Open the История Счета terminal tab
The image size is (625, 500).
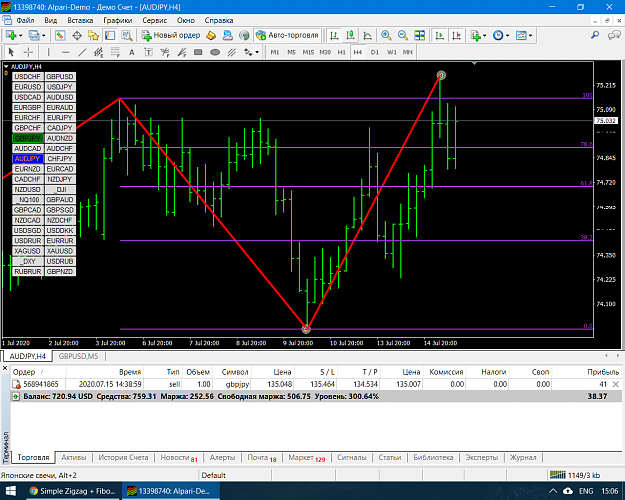tap(123, 457)
